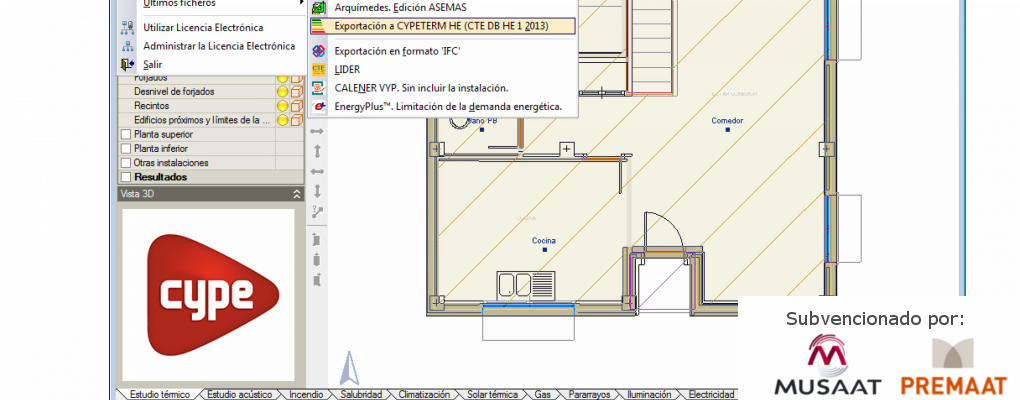Viewport: 1020px width, 400px height.
Task: Click the Vista 3D panel title
Action: pos(137,194)
